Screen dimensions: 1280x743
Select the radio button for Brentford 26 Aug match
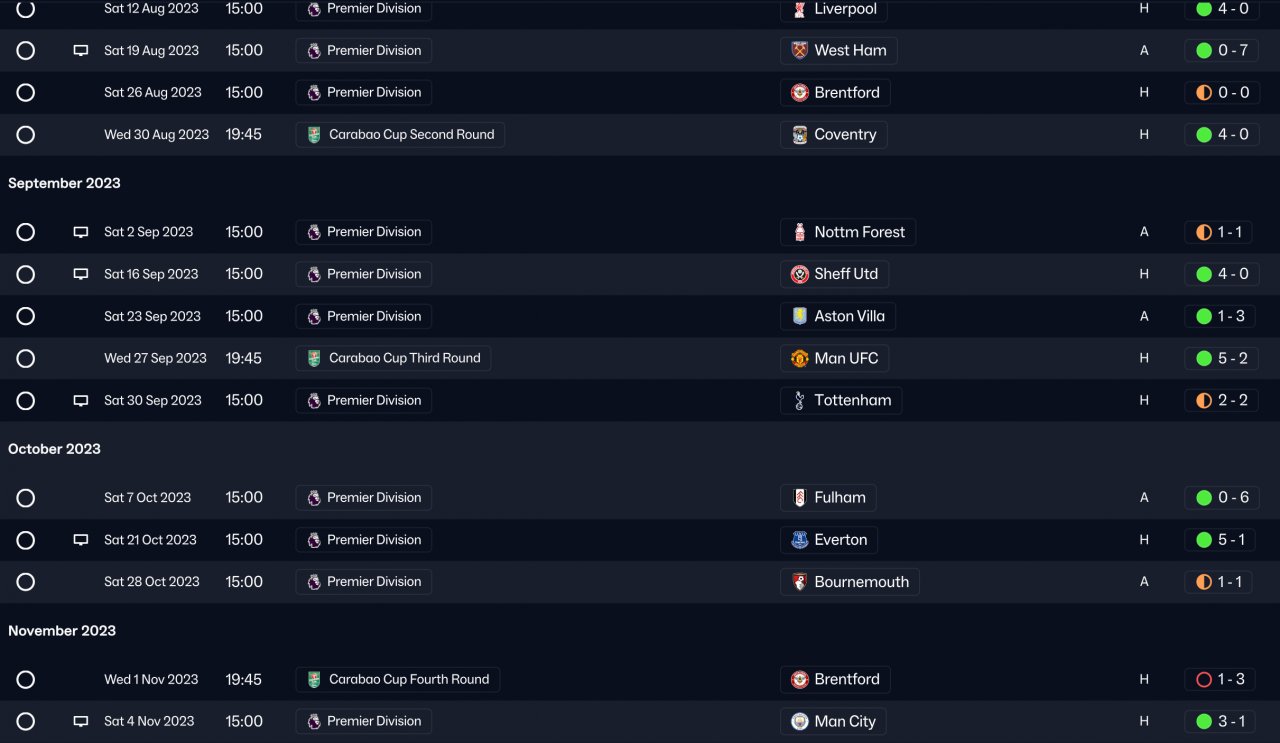tap(26, 93)
